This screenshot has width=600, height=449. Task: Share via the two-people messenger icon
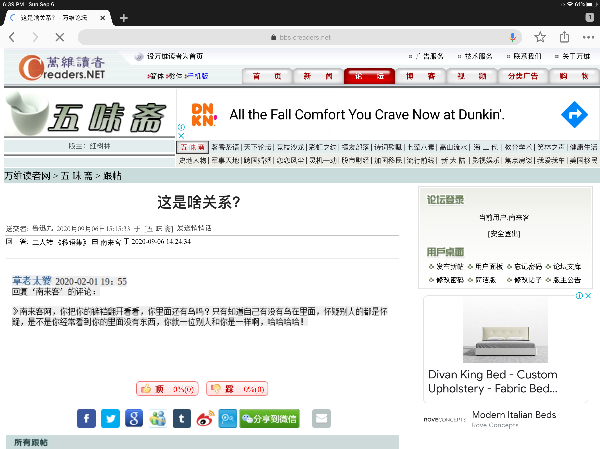(x=158, y=418)
